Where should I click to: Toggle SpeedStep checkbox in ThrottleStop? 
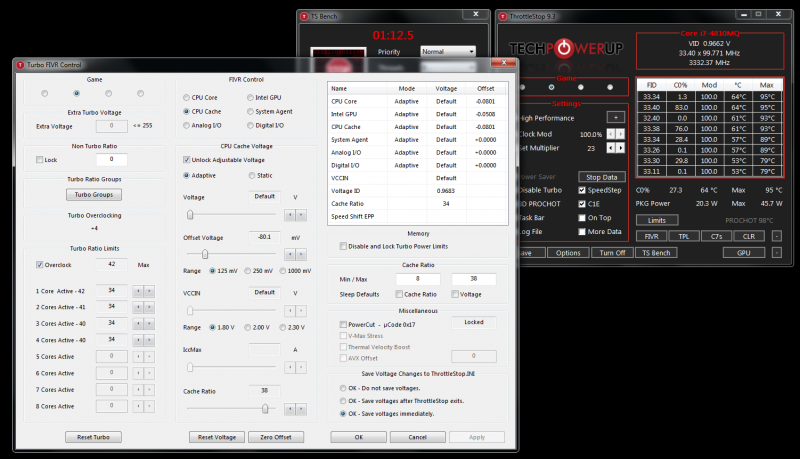tap(582, 190)
